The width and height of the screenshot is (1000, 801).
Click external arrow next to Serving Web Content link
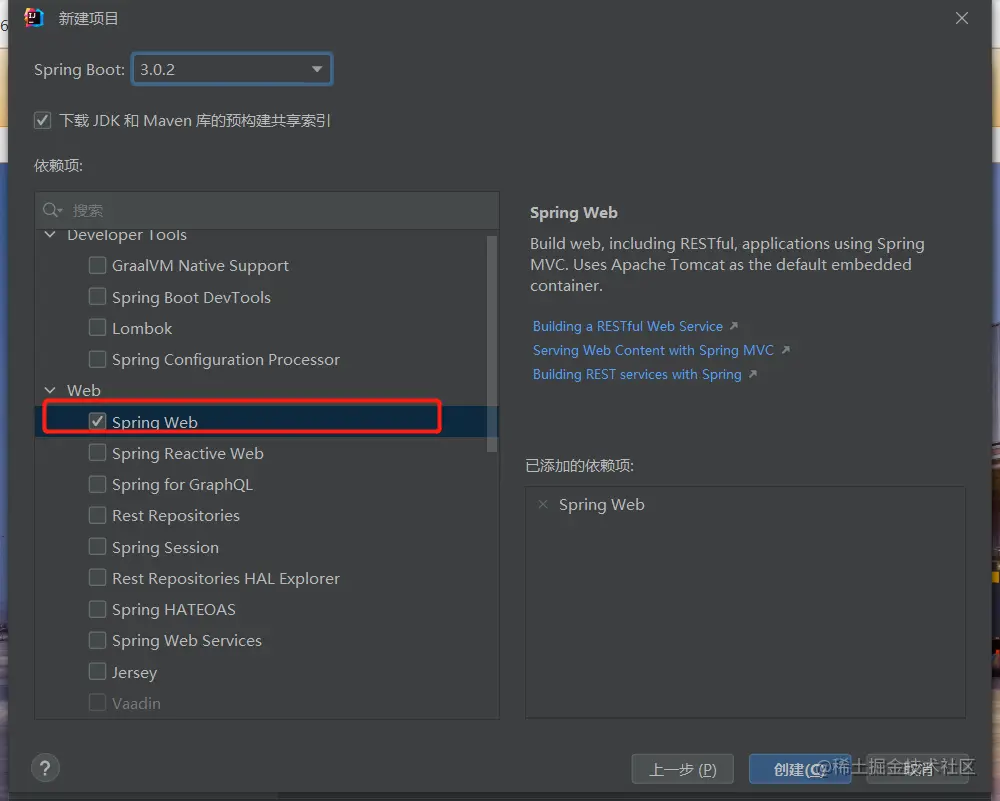tap(786, 350)
